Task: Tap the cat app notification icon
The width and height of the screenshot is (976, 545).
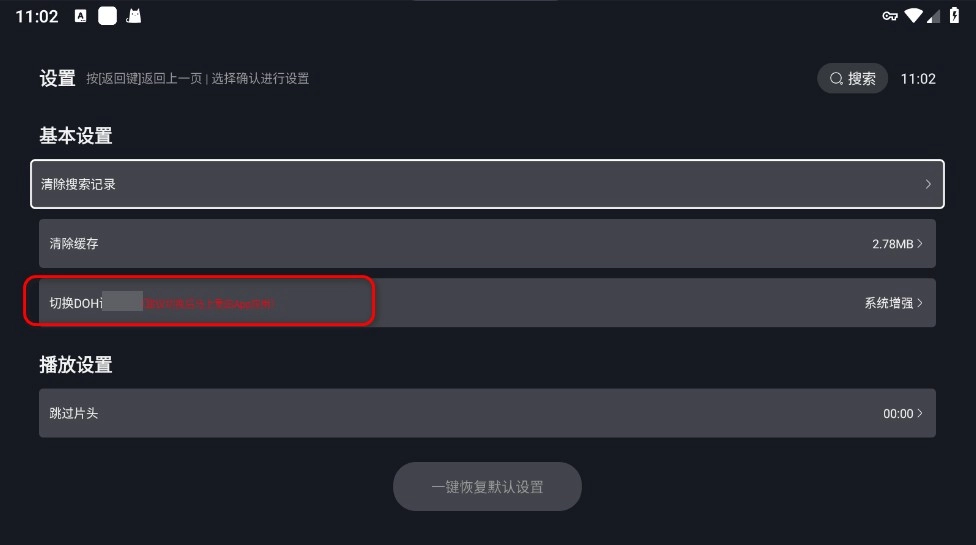Action: (x=133, y=16)
